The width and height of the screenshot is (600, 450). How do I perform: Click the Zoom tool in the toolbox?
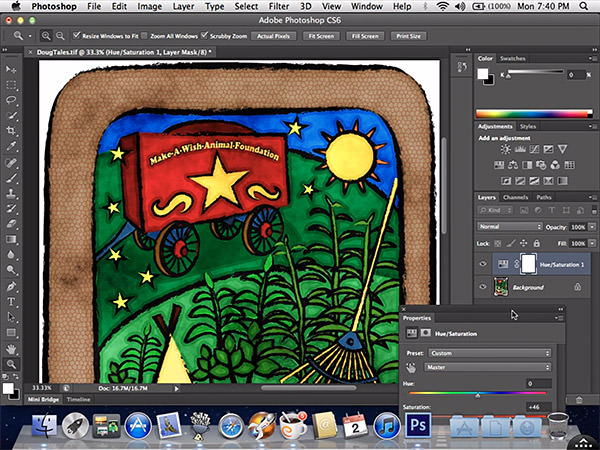click(11, 364)
